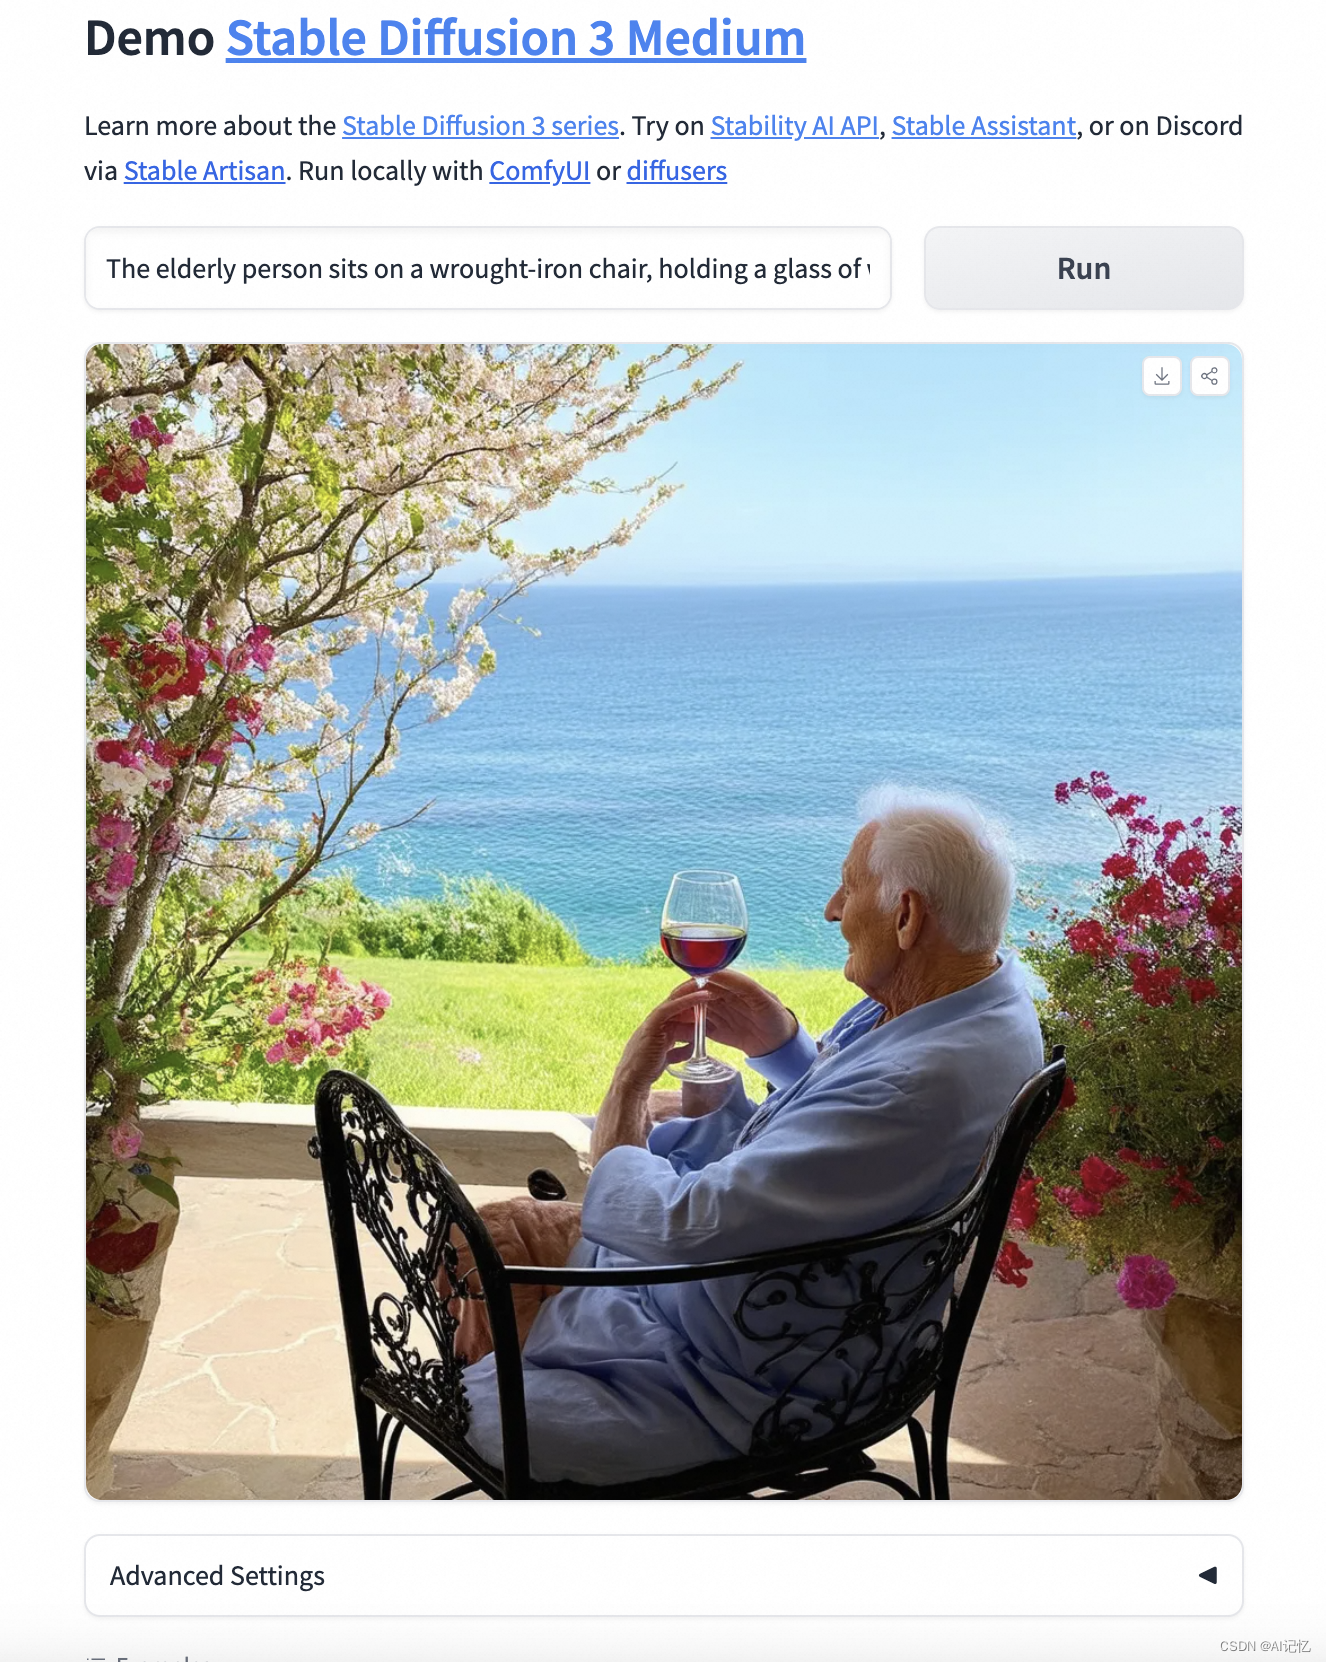
Task: Click the Demo heading word
Action: pos(150,38)
